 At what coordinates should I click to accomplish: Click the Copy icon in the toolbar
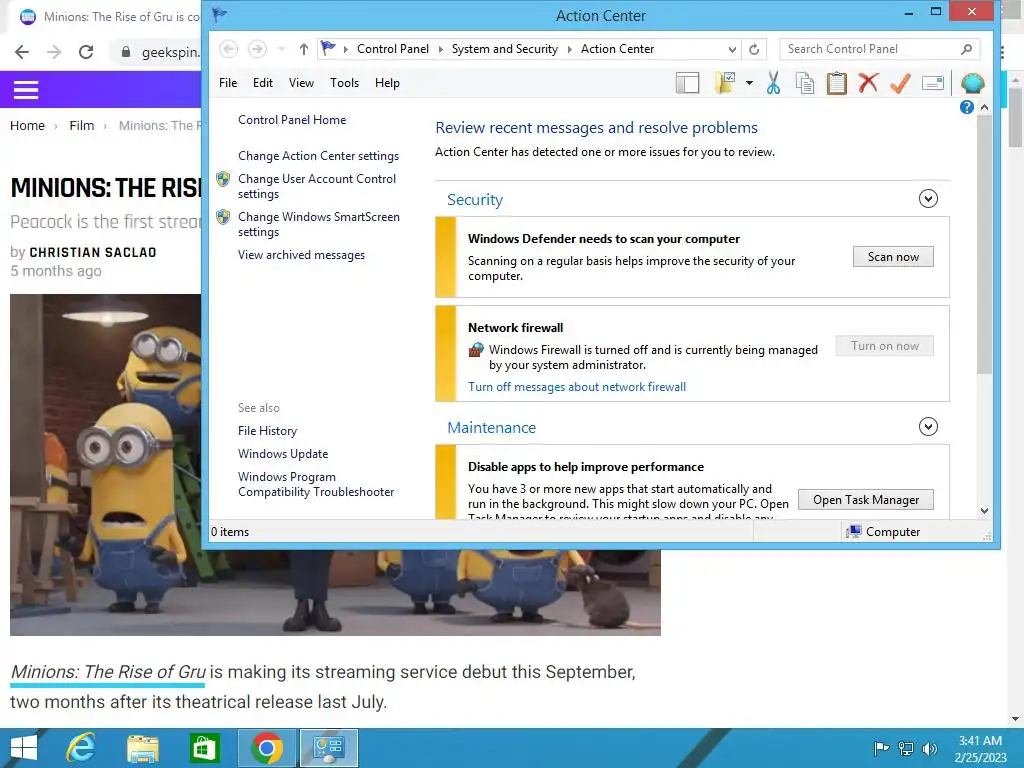click(805, 84)
